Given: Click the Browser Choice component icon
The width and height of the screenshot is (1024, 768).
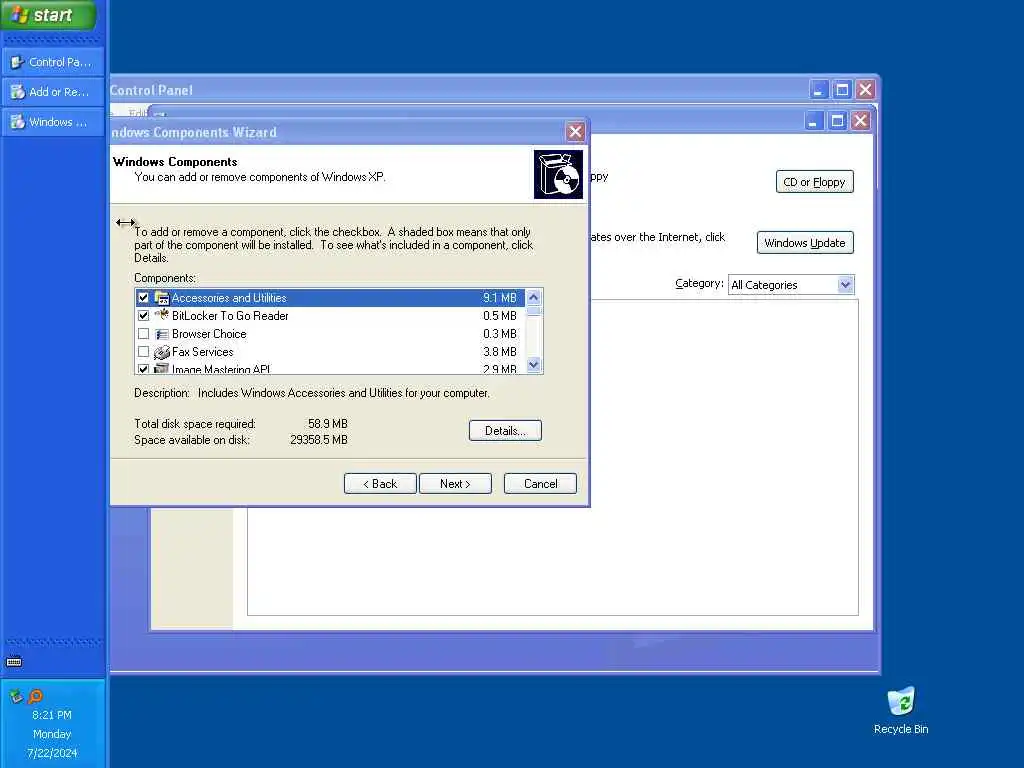Looking at the screenshot, I should point(161,334).
